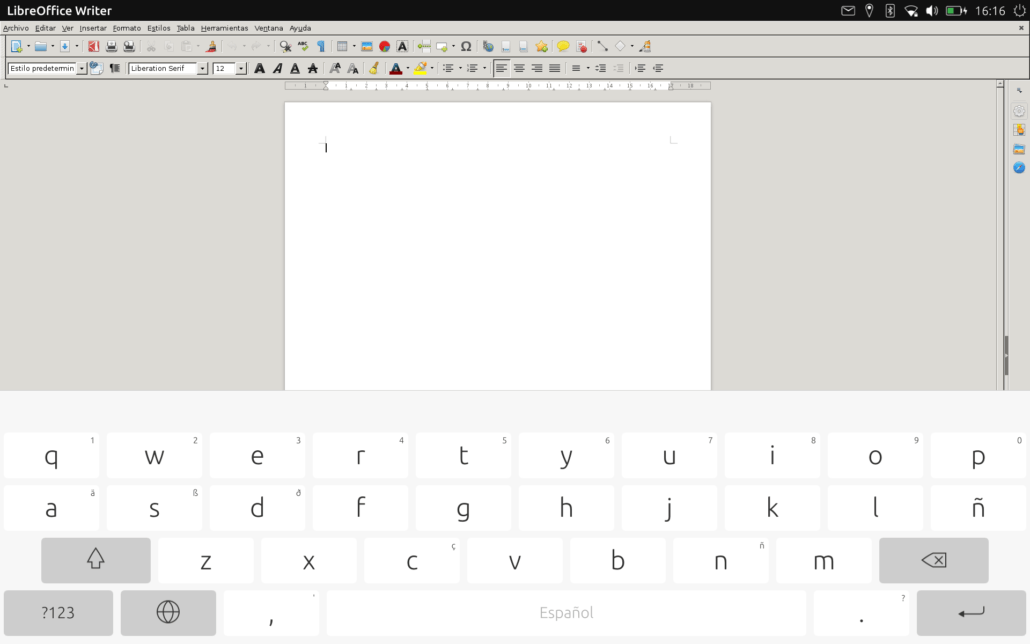
Task: Increase paragraph indent
Action: coord(640,68)
